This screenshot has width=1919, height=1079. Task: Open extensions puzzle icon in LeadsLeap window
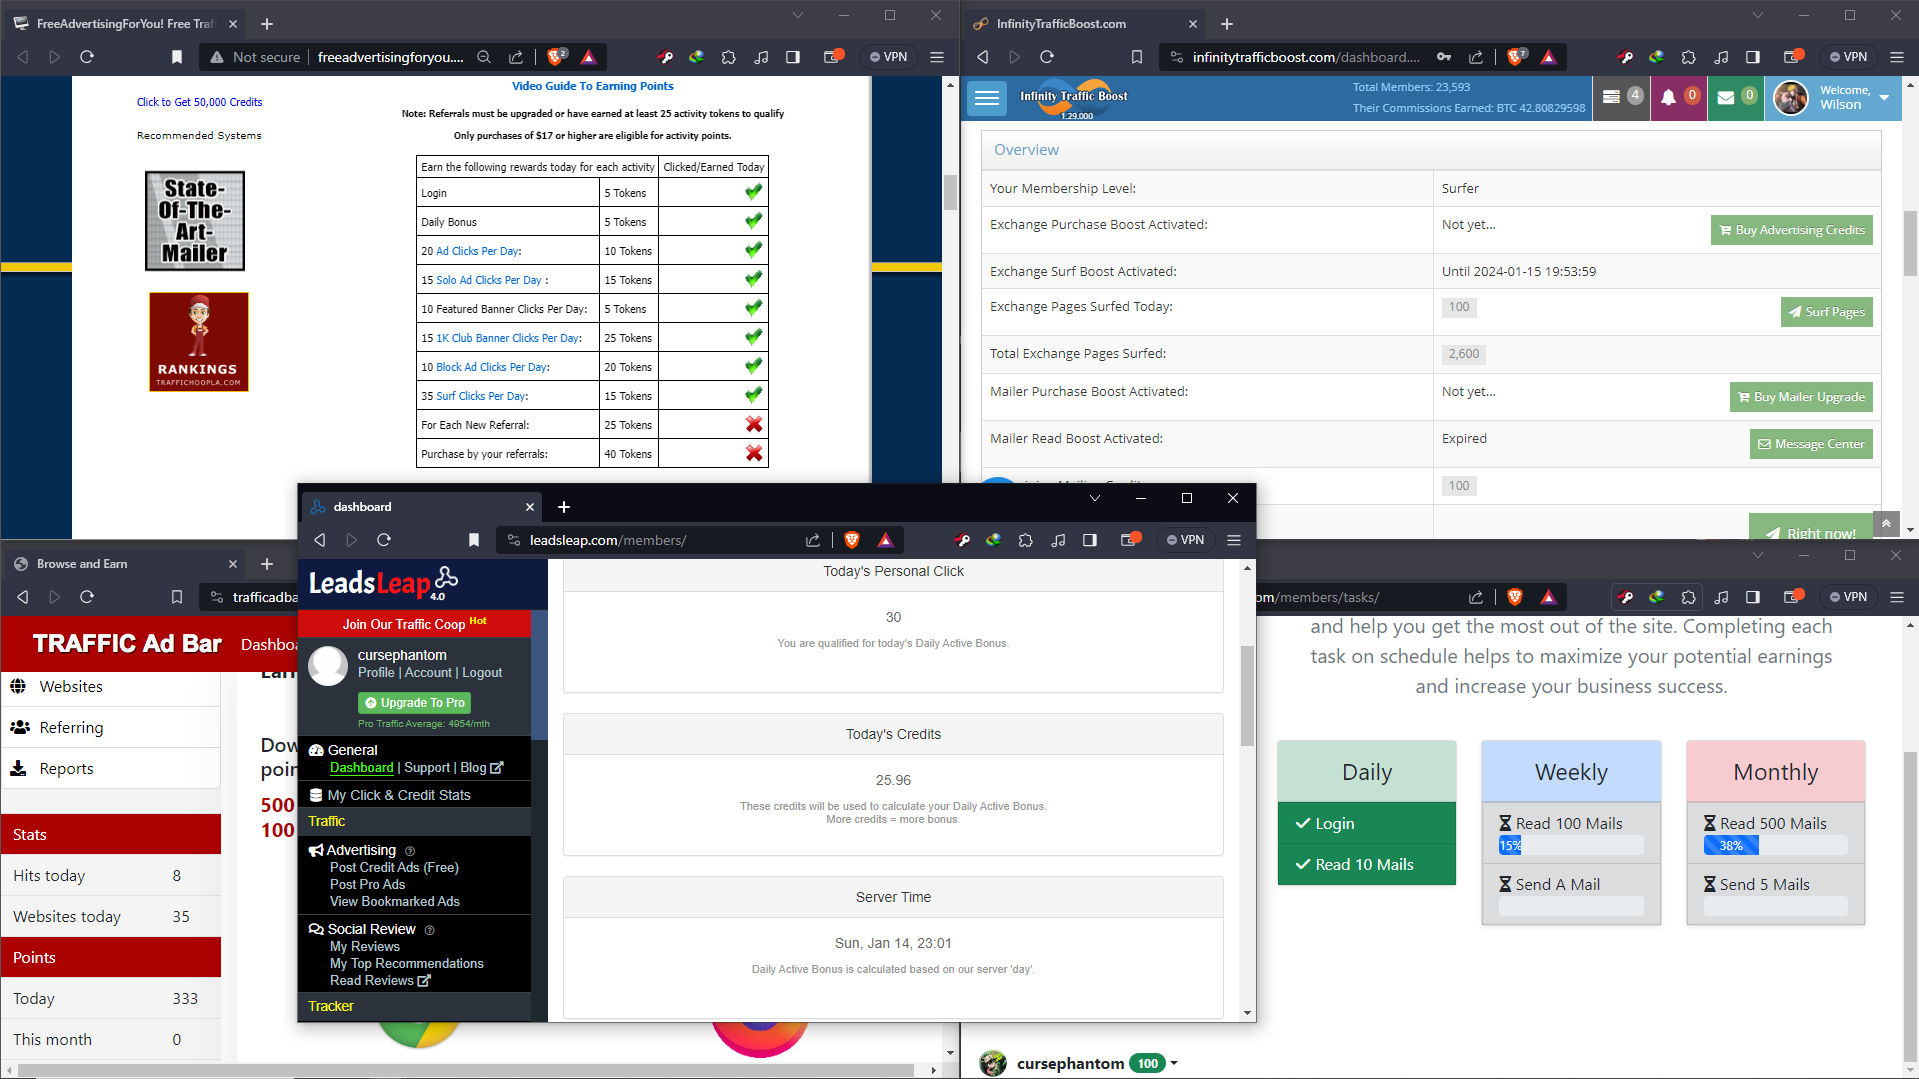point(1026,540)
